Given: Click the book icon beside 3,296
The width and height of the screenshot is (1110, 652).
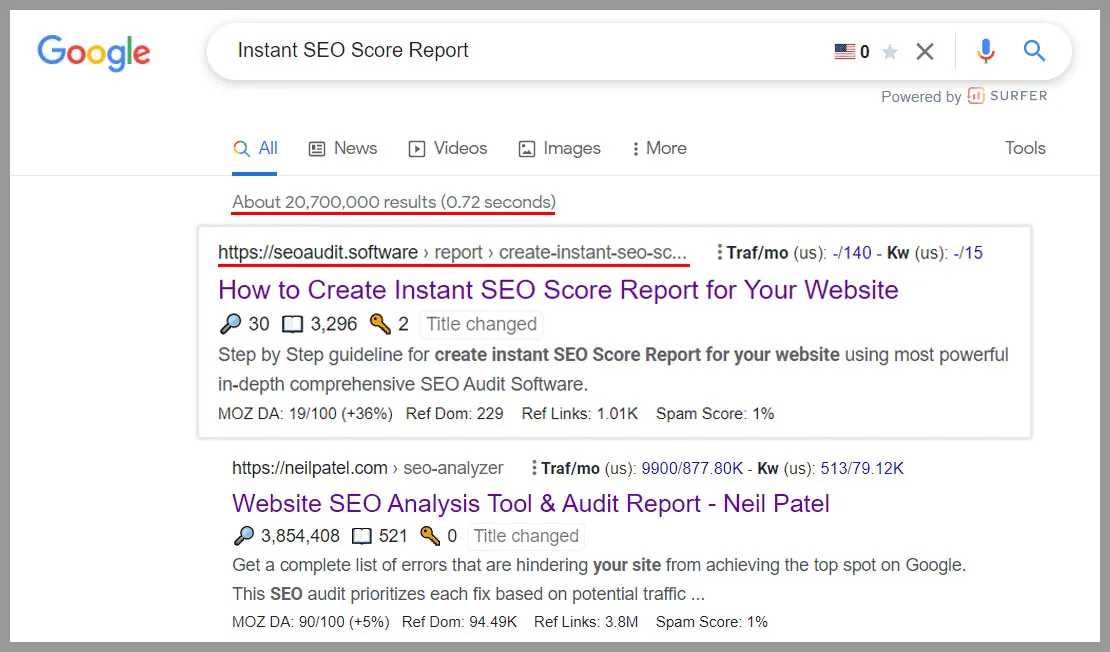Looking at the screenshot, I should click(x=292, y=325).
